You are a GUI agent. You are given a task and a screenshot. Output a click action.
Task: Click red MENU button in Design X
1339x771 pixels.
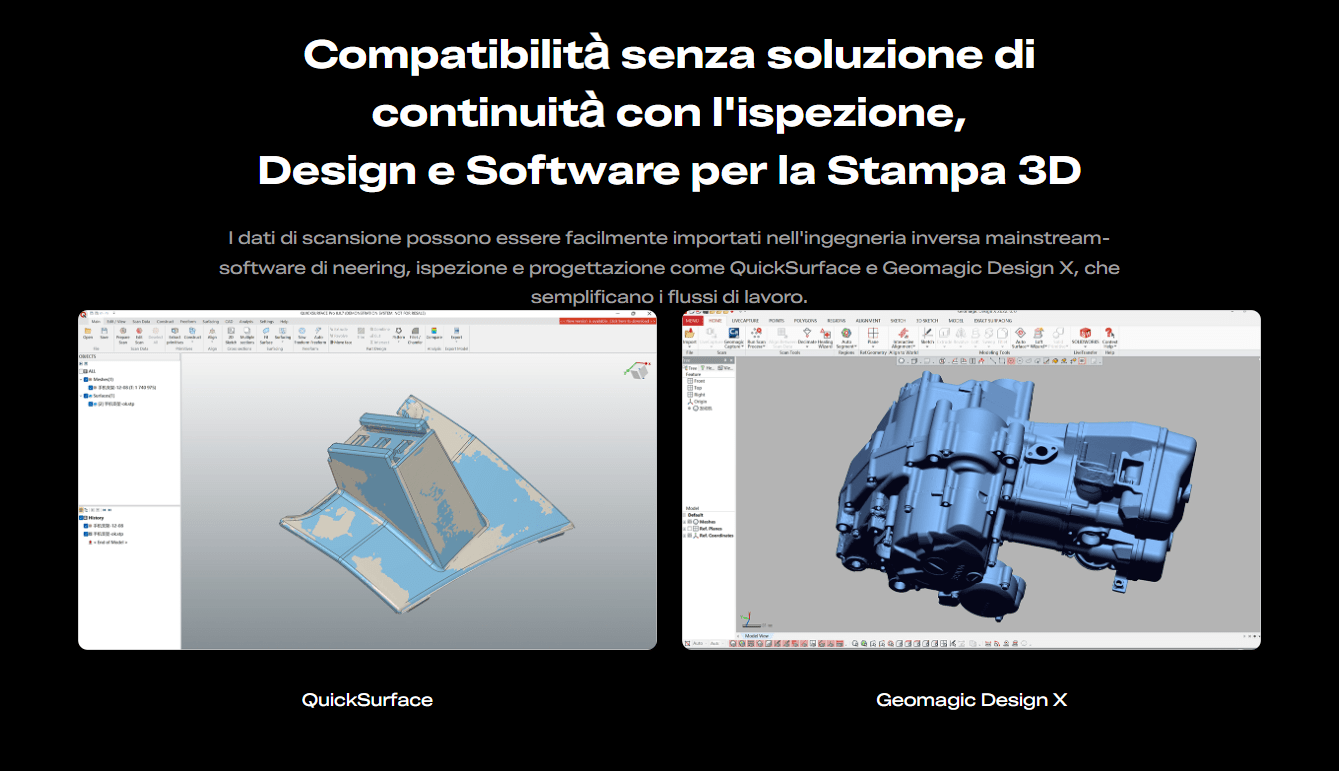pos(692,320)
